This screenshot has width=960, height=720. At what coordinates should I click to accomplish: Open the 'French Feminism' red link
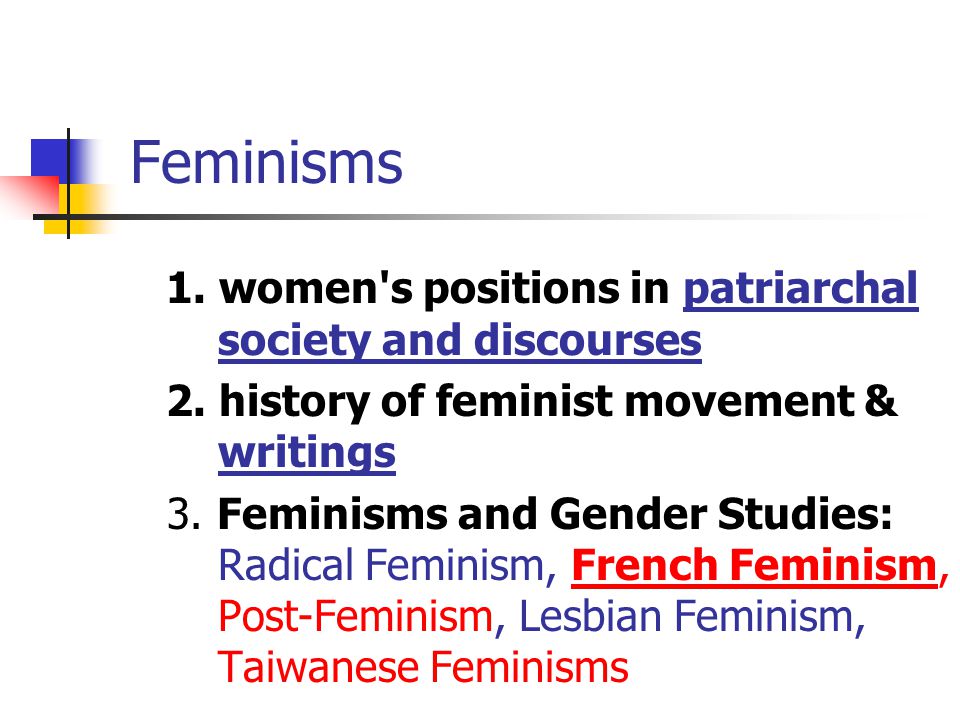[x=754, y=566]
